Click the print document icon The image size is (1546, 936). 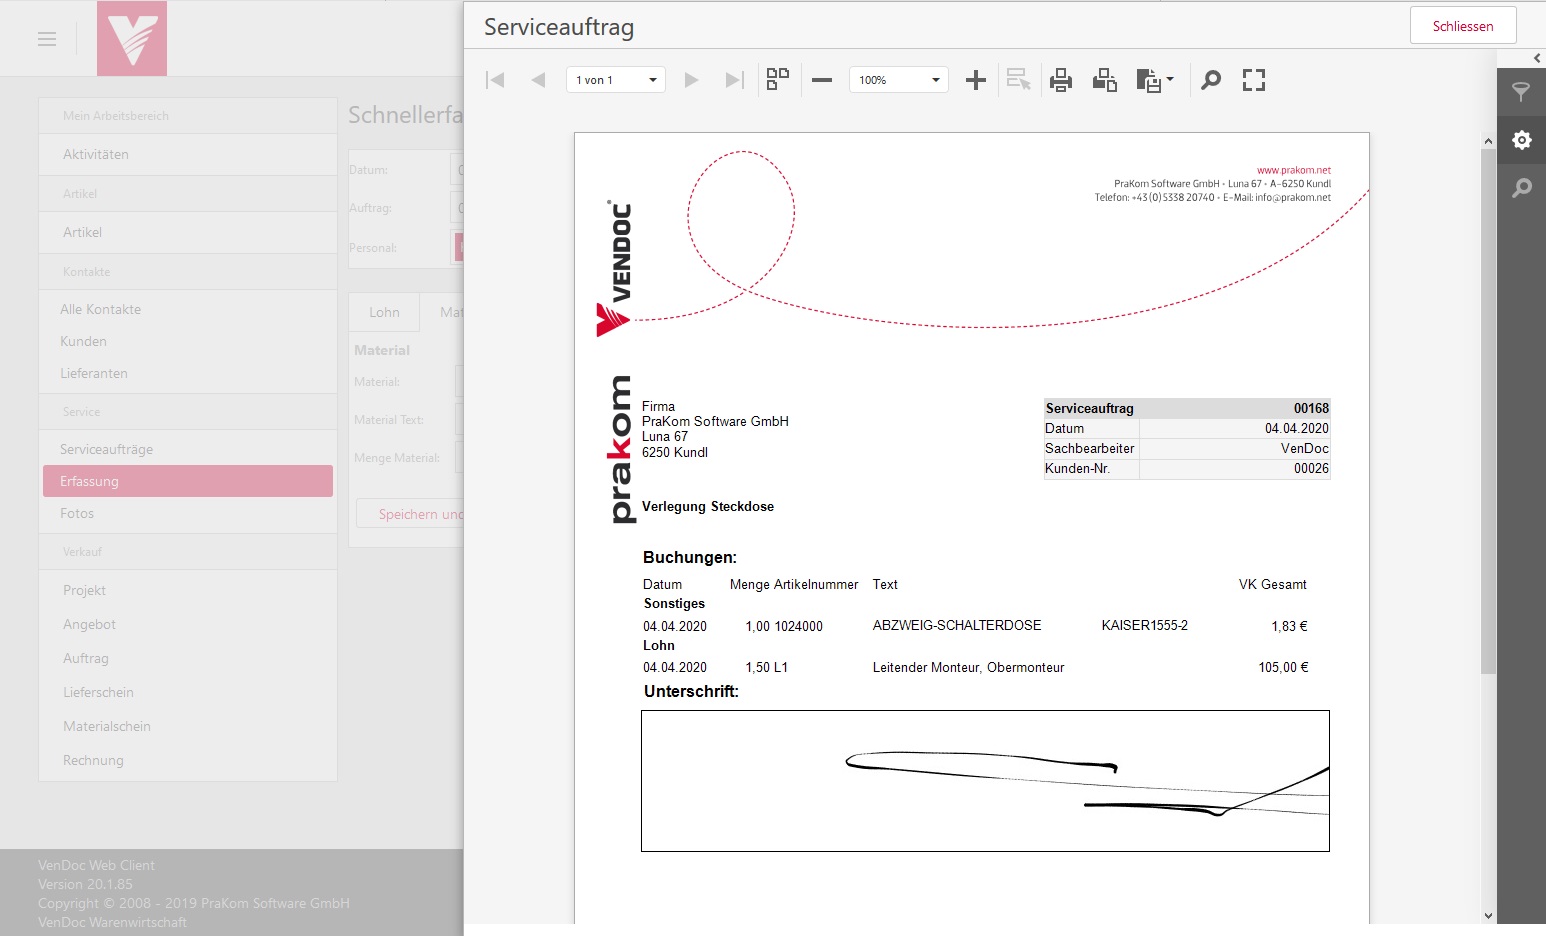[x=1061, y=80]
